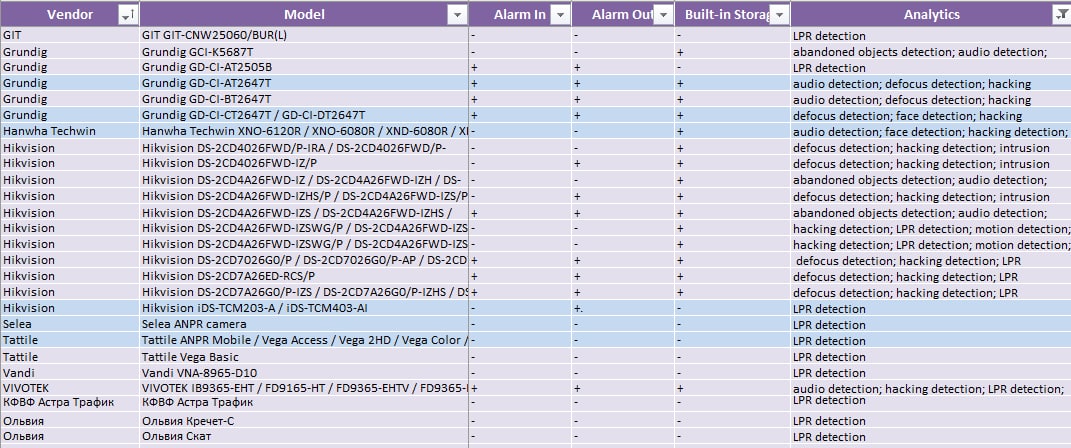Select the Hanwha Techwin XNO-6120R model cell
Image resolution: width=1071 pixels, height=448 pixels.
pyautogui.click(x=304, y=131)
